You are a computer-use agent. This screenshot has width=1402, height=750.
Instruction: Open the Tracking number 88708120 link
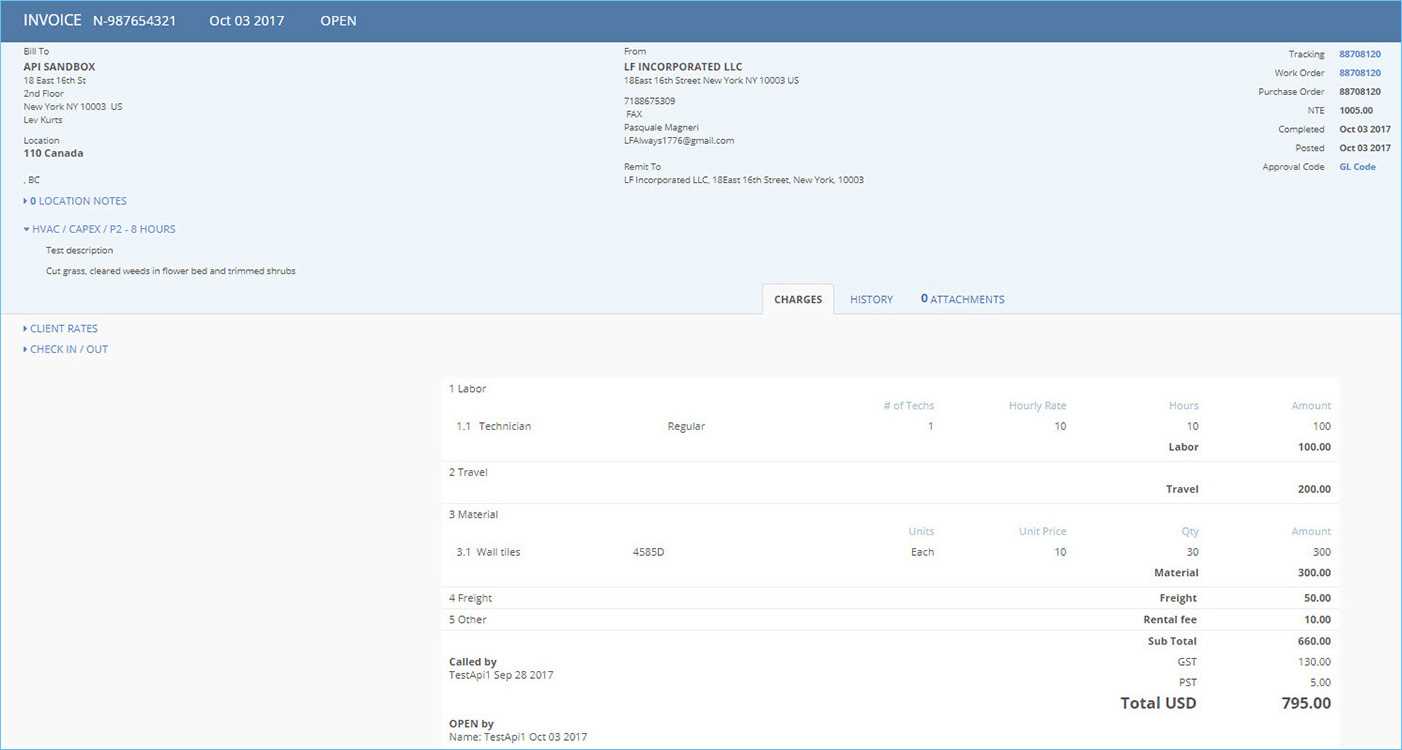(1360, 54)
